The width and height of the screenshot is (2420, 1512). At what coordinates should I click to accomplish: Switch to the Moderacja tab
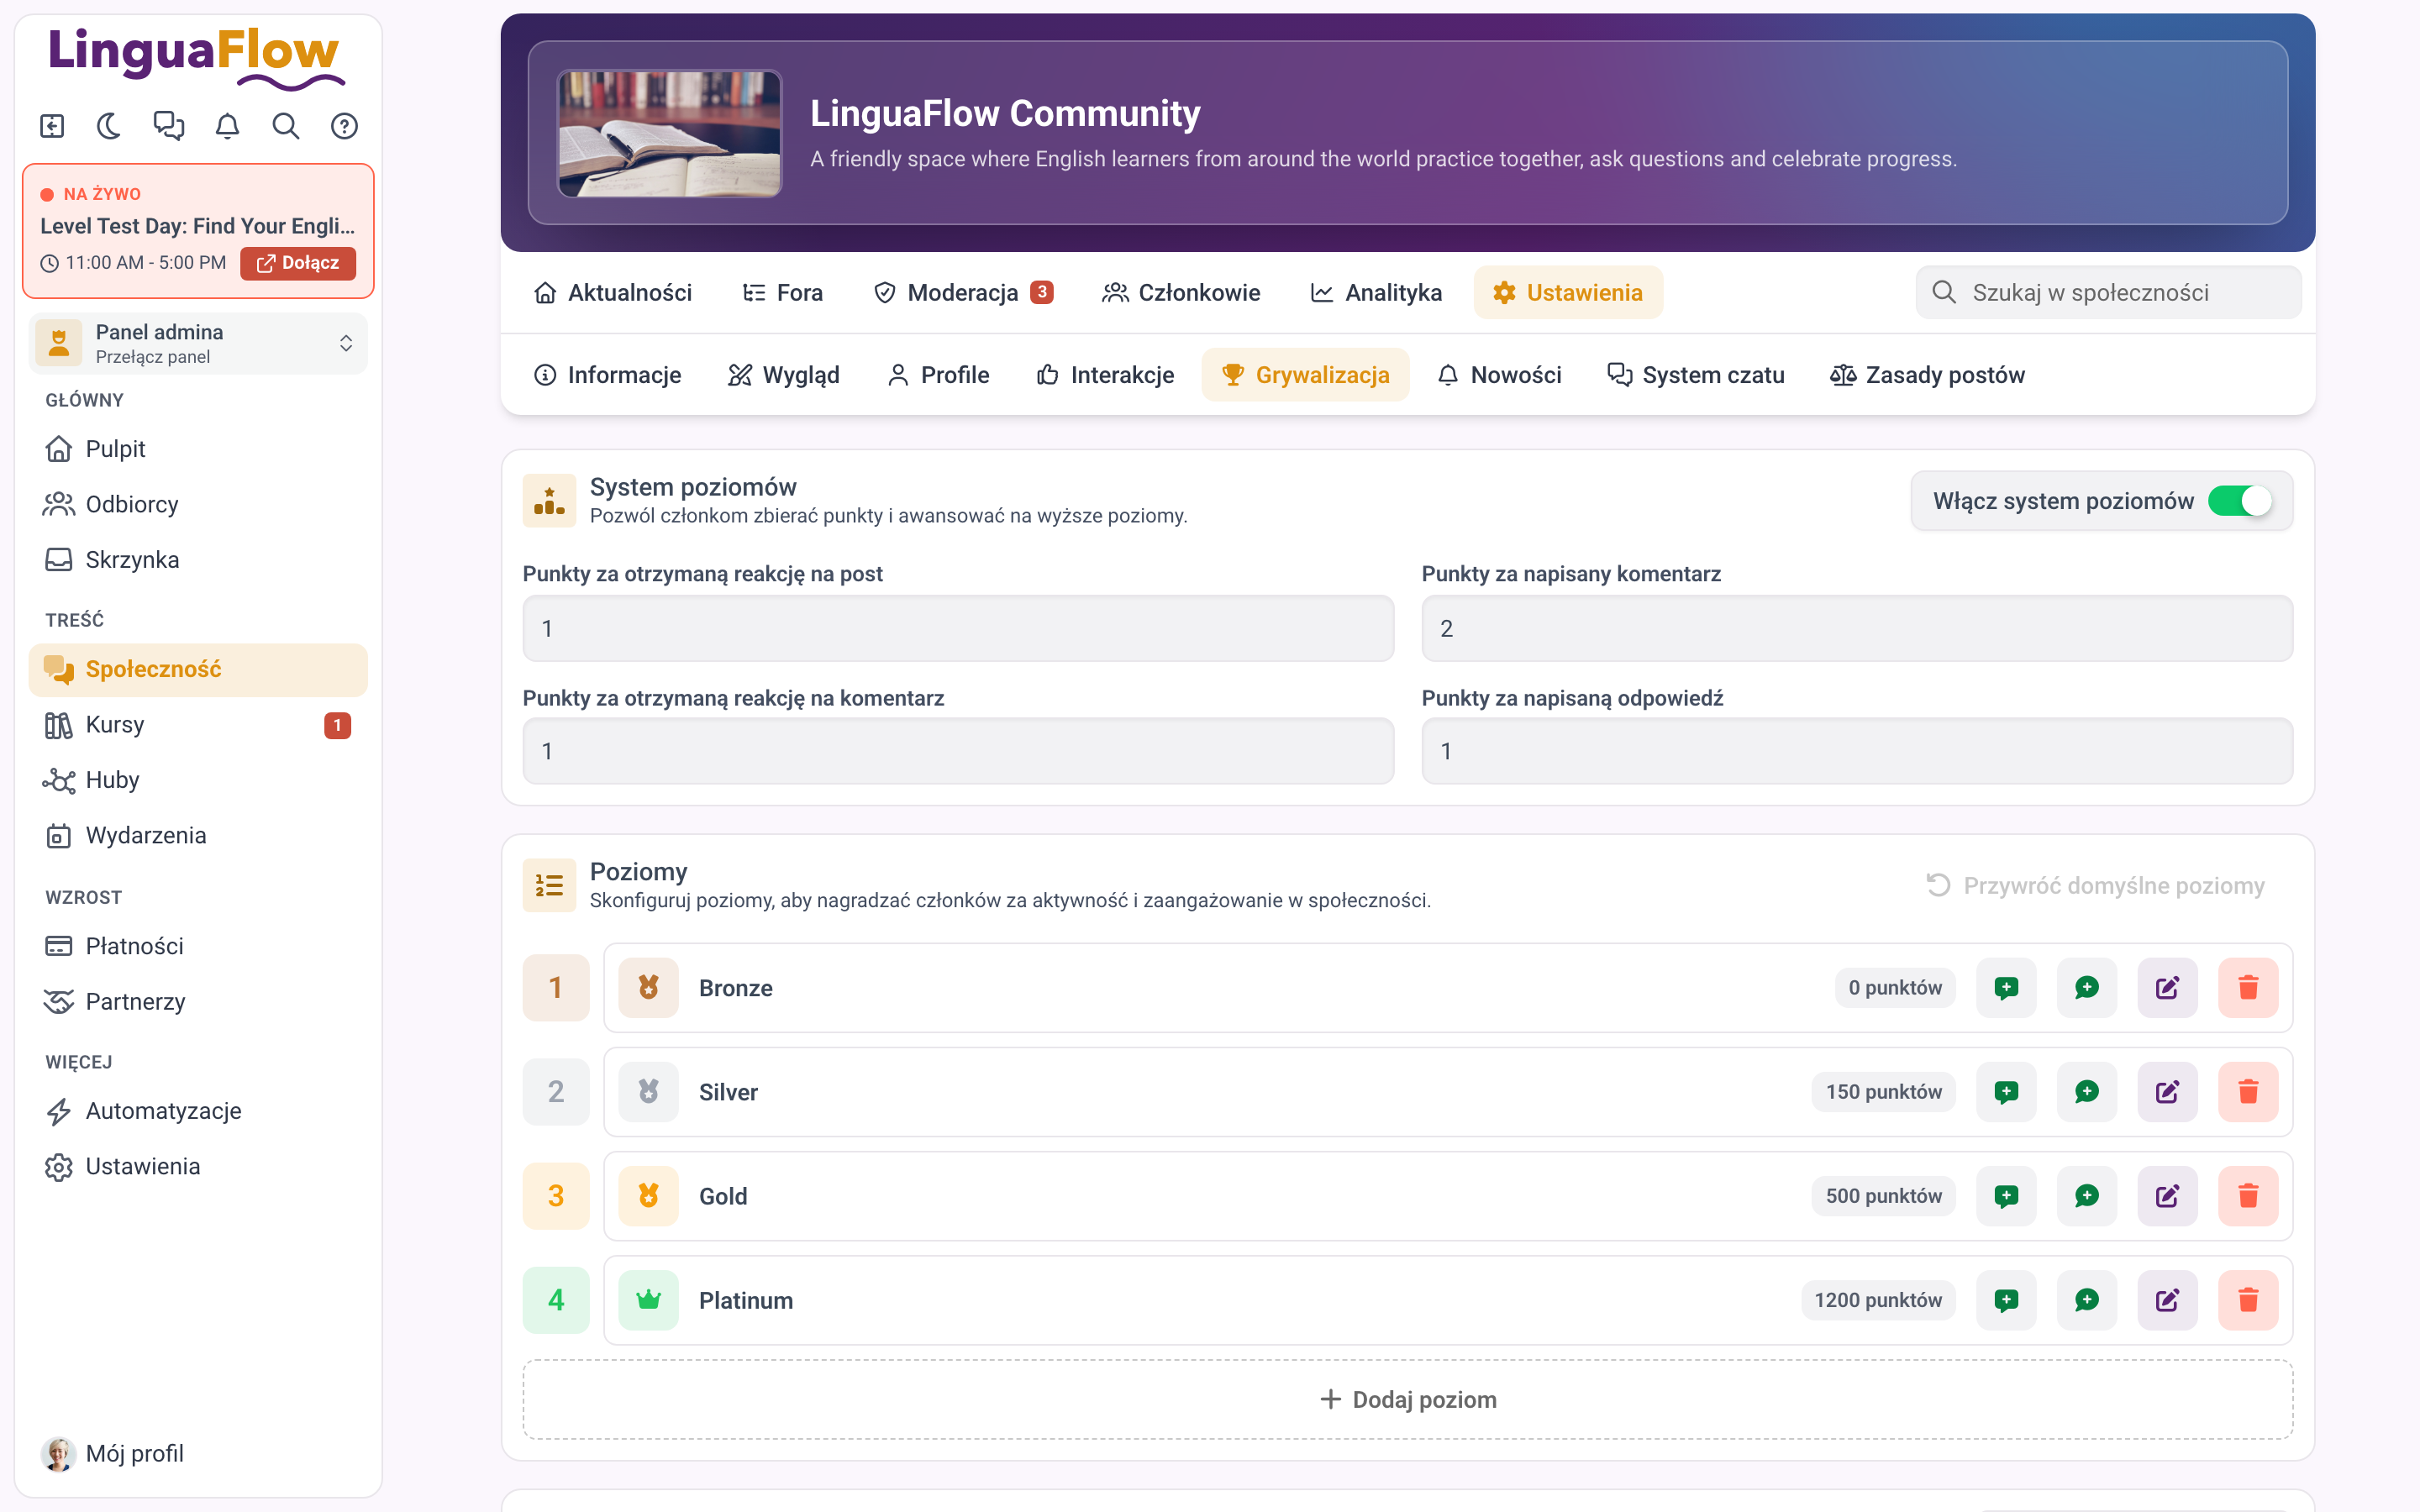tap(963, 292)
